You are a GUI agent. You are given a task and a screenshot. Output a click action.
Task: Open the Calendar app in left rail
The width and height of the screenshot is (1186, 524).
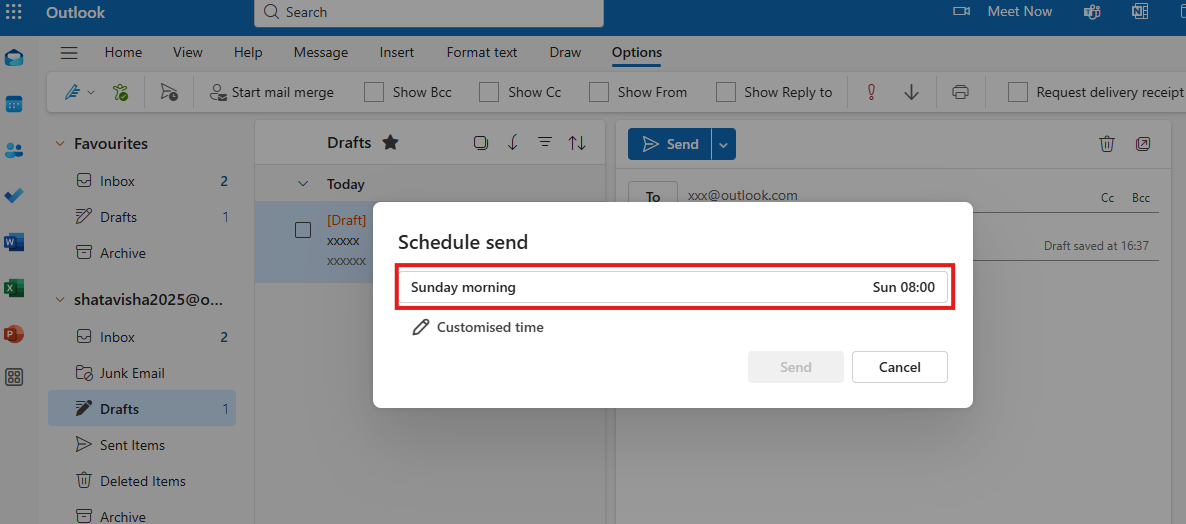pos(14,104)
